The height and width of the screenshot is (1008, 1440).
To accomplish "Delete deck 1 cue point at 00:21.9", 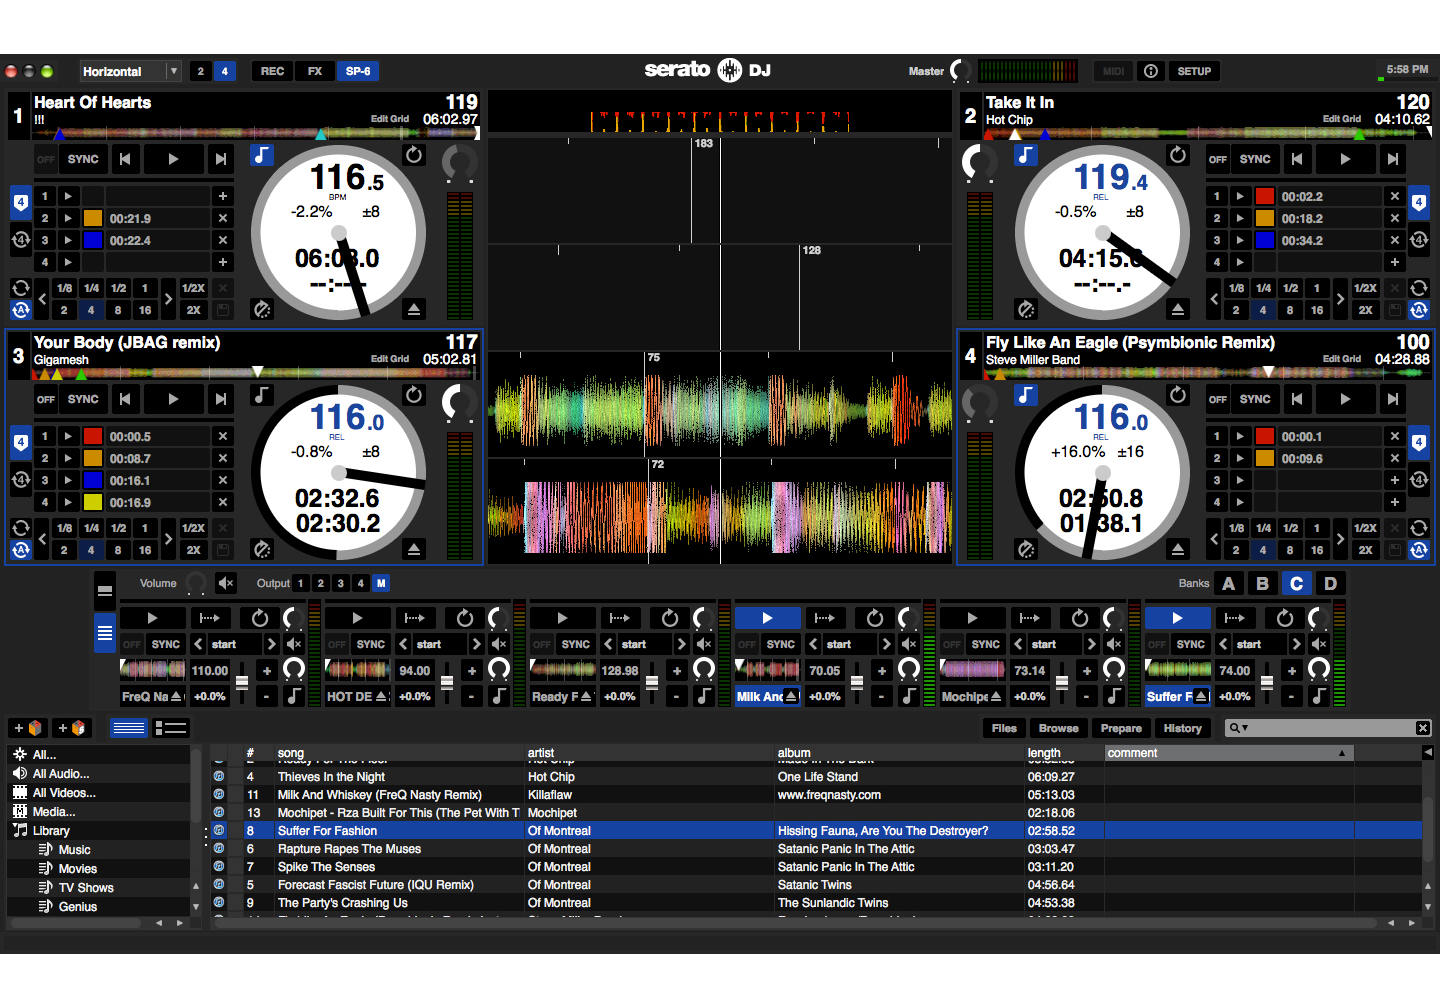I will [223, 218].
